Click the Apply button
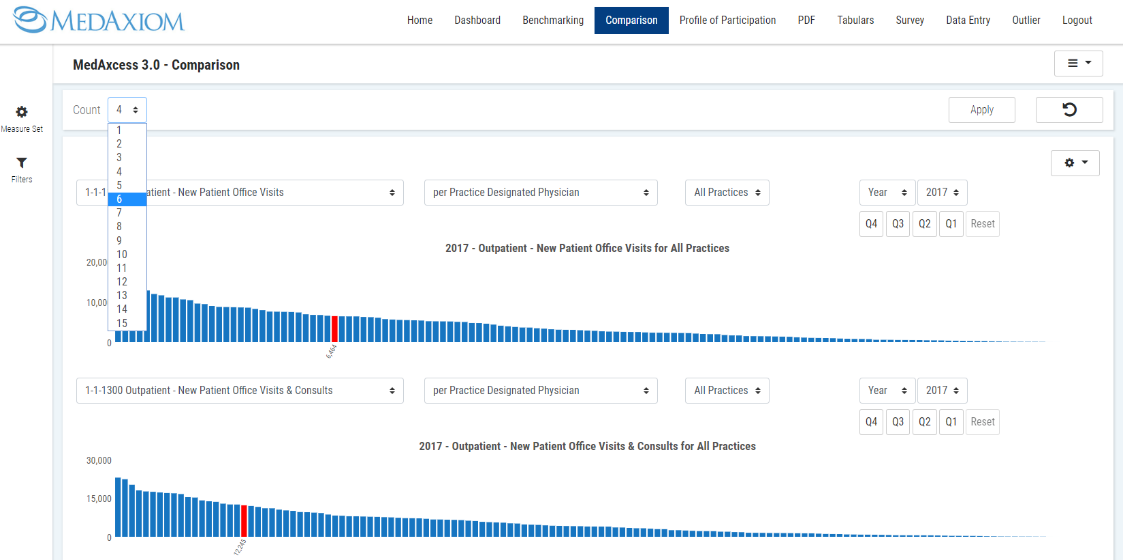The height and width of the screenshot is (560, 1123). coord(981,110)
